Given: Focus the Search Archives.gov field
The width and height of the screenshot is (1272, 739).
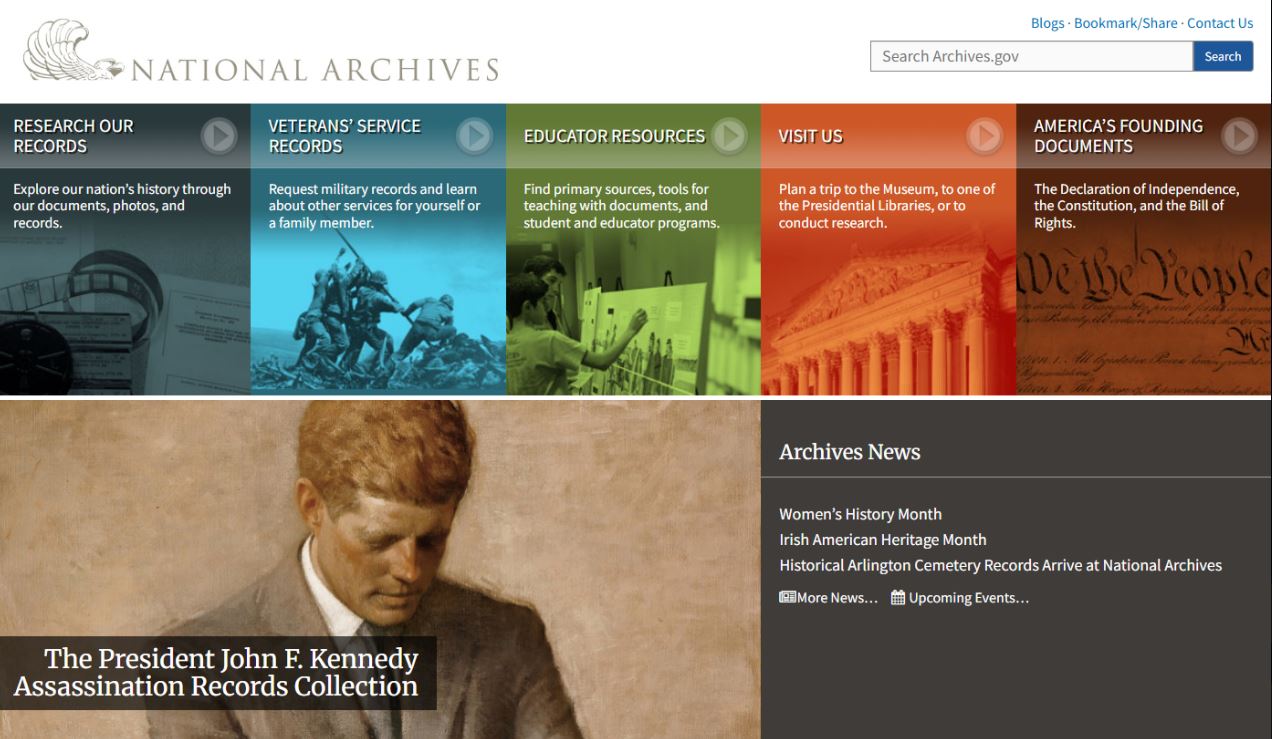Looking at the screenshot, I should 1031,56.
